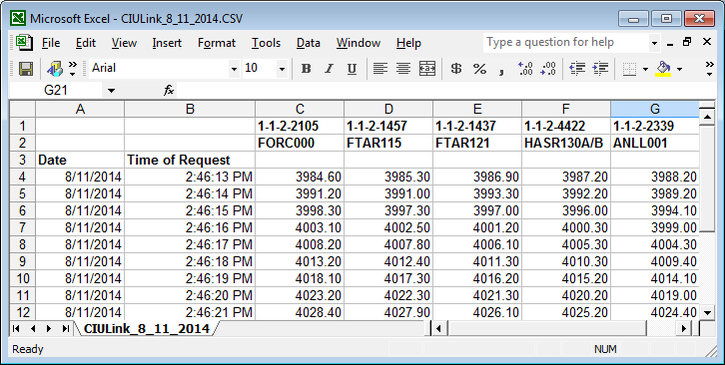
Task: Open the Insert menu
Action: pos(167,43)
